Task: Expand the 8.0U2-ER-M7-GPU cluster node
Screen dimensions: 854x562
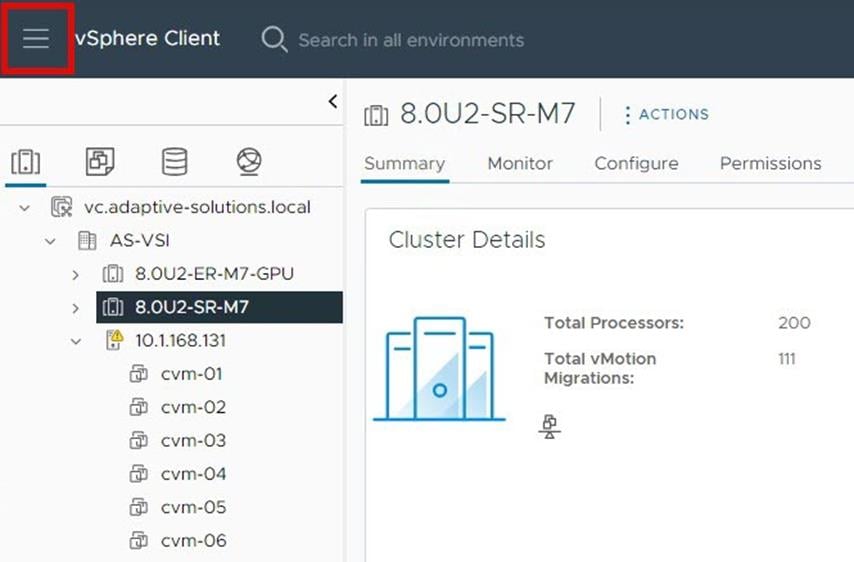Action: (76, 274)
